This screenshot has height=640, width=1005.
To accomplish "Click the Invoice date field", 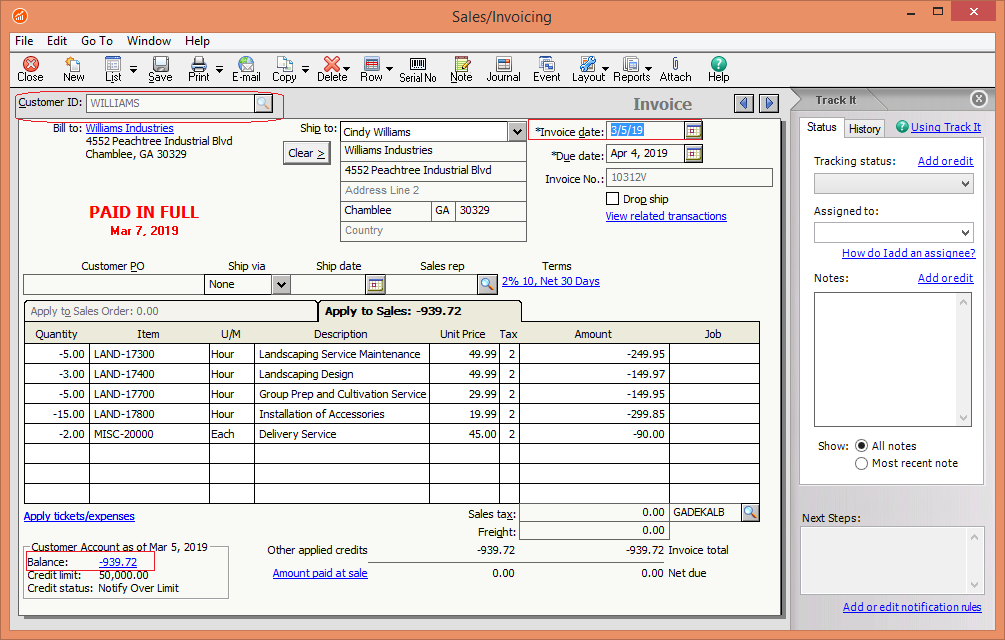I will 645,131.
